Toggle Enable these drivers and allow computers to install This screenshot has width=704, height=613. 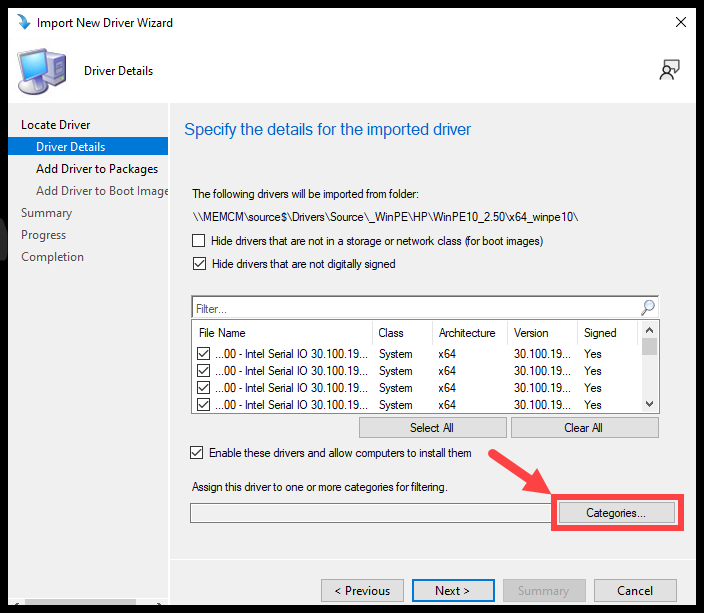tap(196, 453)
